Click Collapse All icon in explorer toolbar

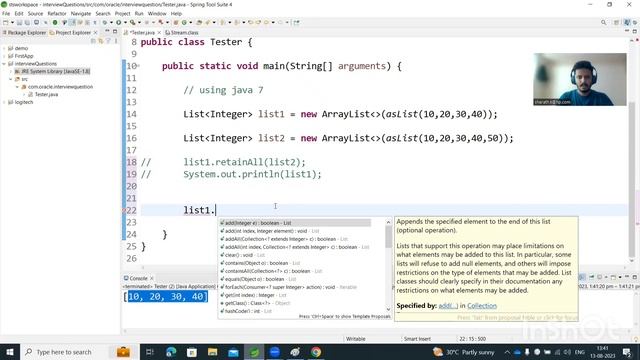tap(93, 41)
